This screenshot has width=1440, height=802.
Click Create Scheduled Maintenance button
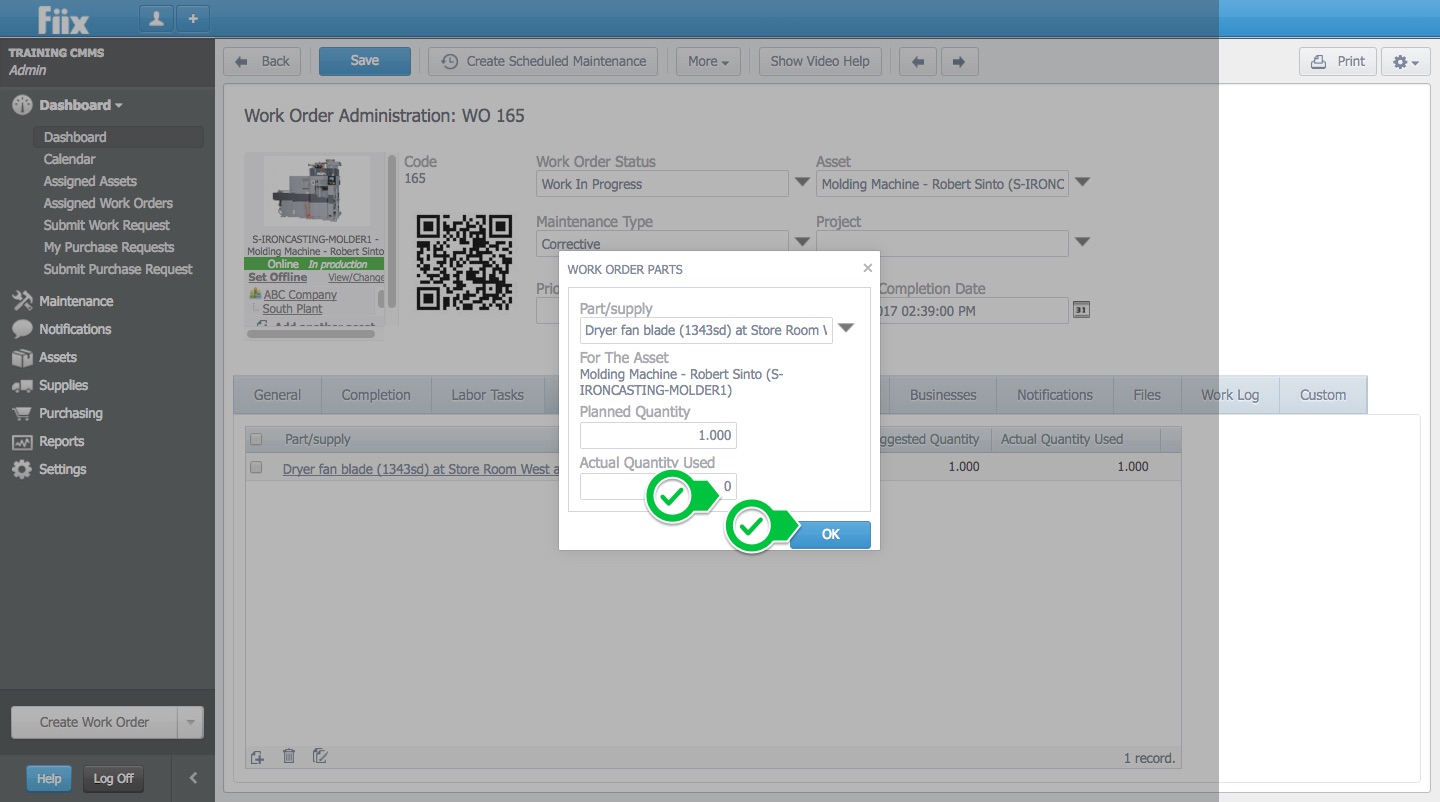(544, 61)
